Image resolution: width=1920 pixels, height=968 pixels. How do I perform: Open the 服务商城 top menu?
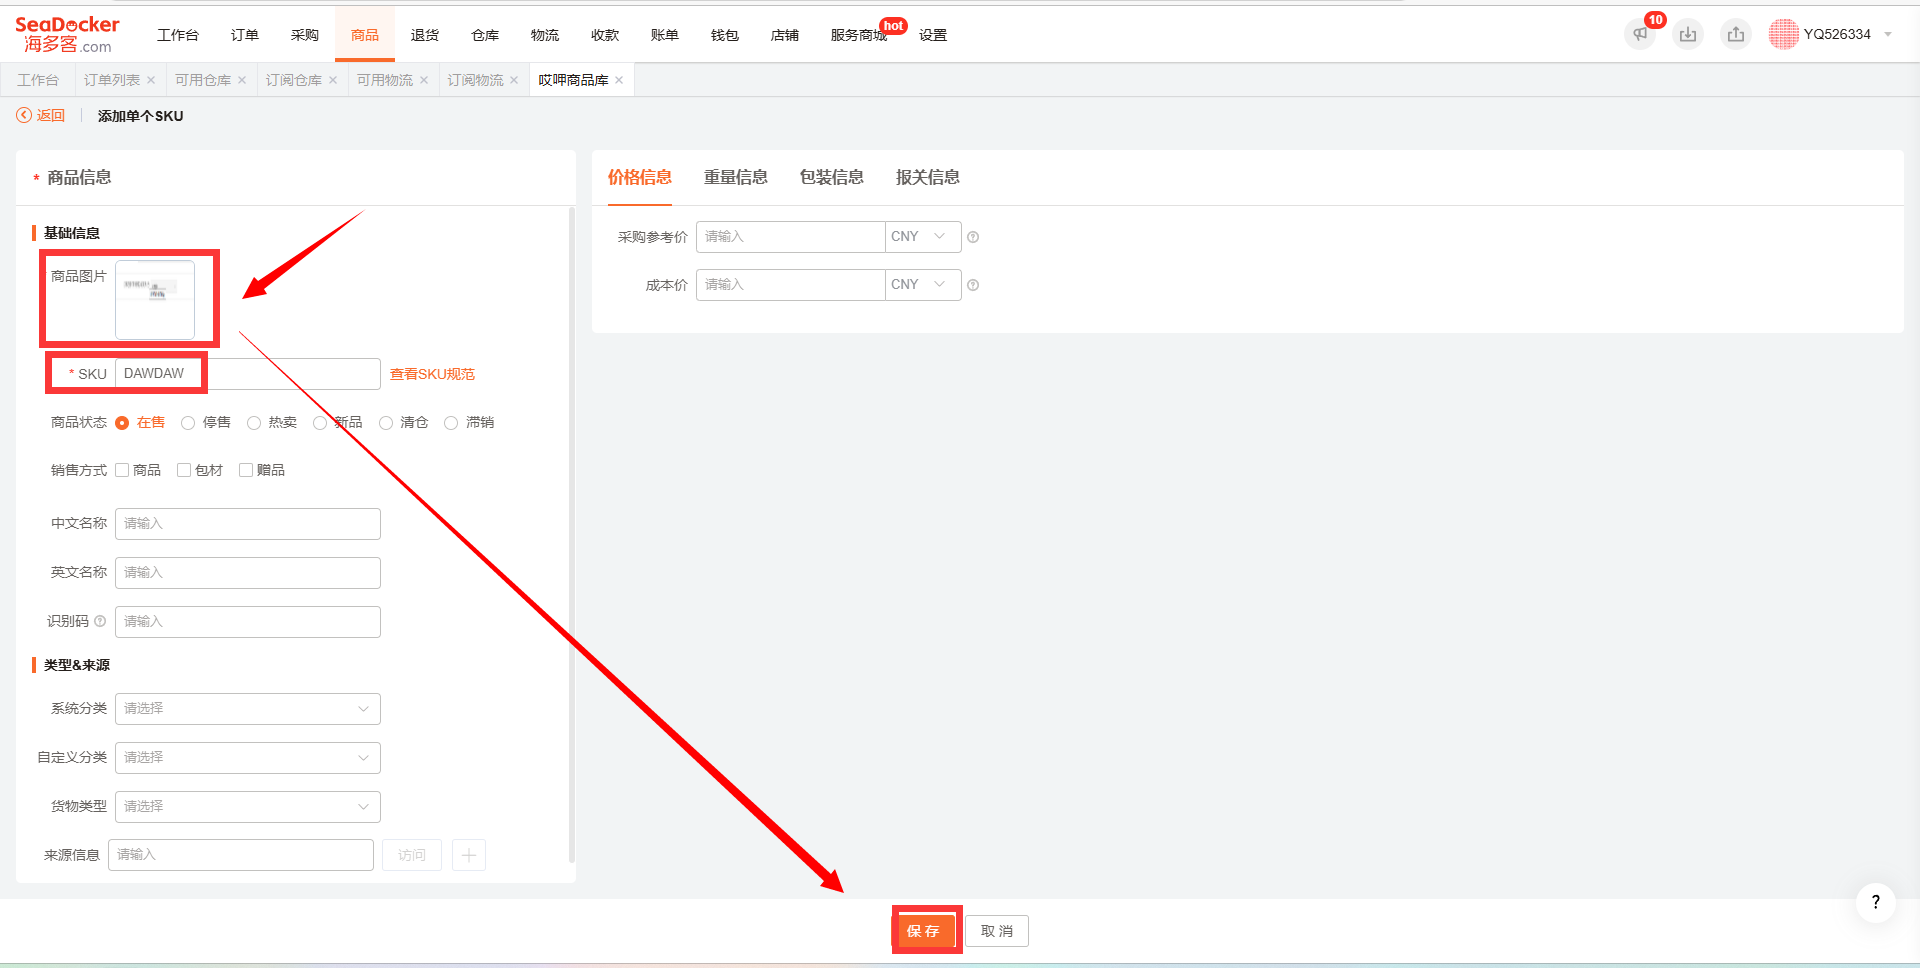point(859,35)
